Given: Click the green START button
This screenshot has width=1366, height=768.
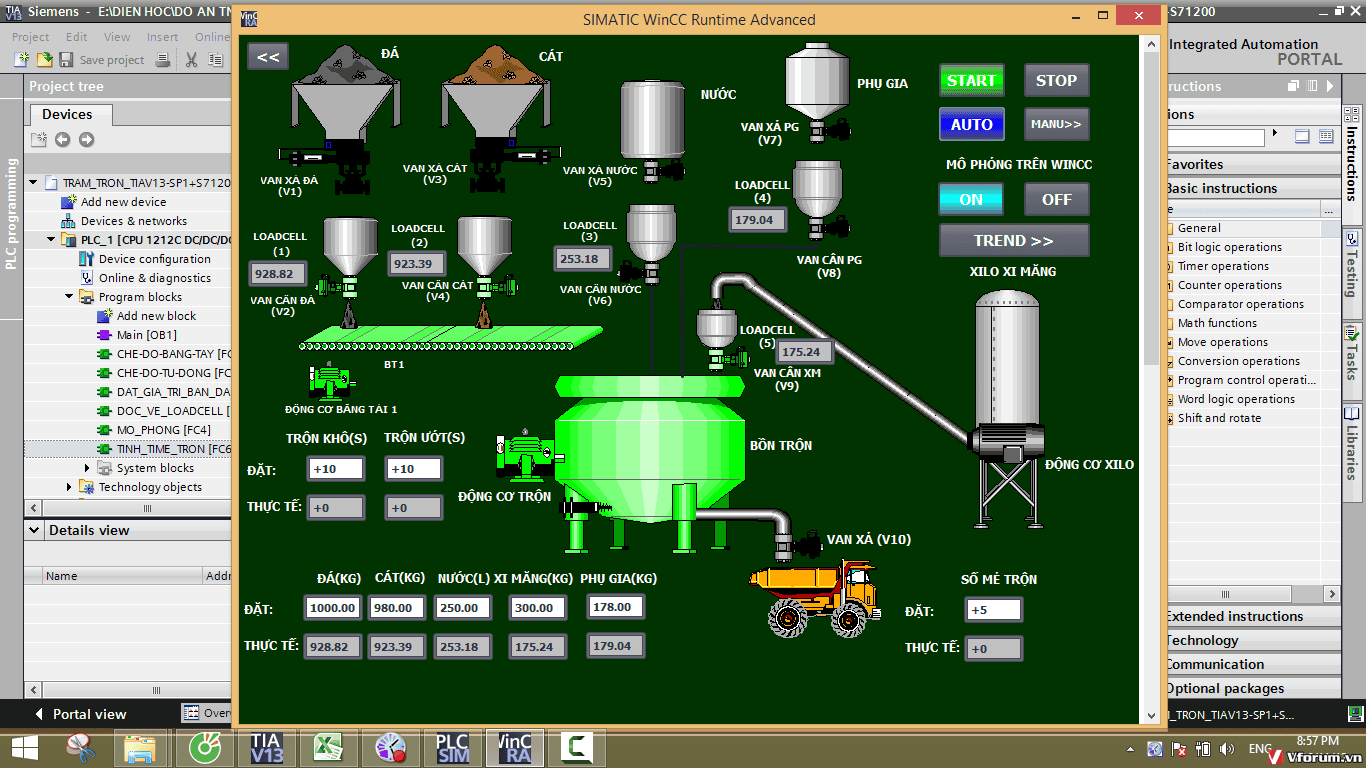Looking at the screenshot, I should 971,80.
